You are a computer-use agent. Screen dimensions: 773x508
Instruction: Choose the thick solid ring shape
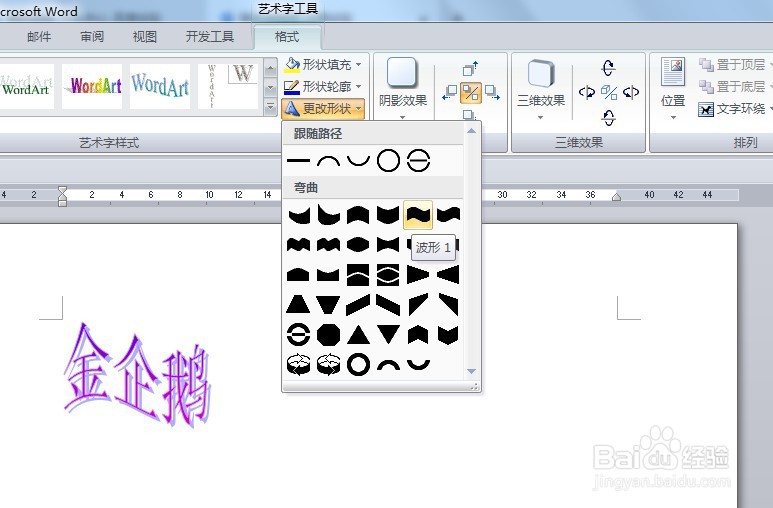[358, 365]
